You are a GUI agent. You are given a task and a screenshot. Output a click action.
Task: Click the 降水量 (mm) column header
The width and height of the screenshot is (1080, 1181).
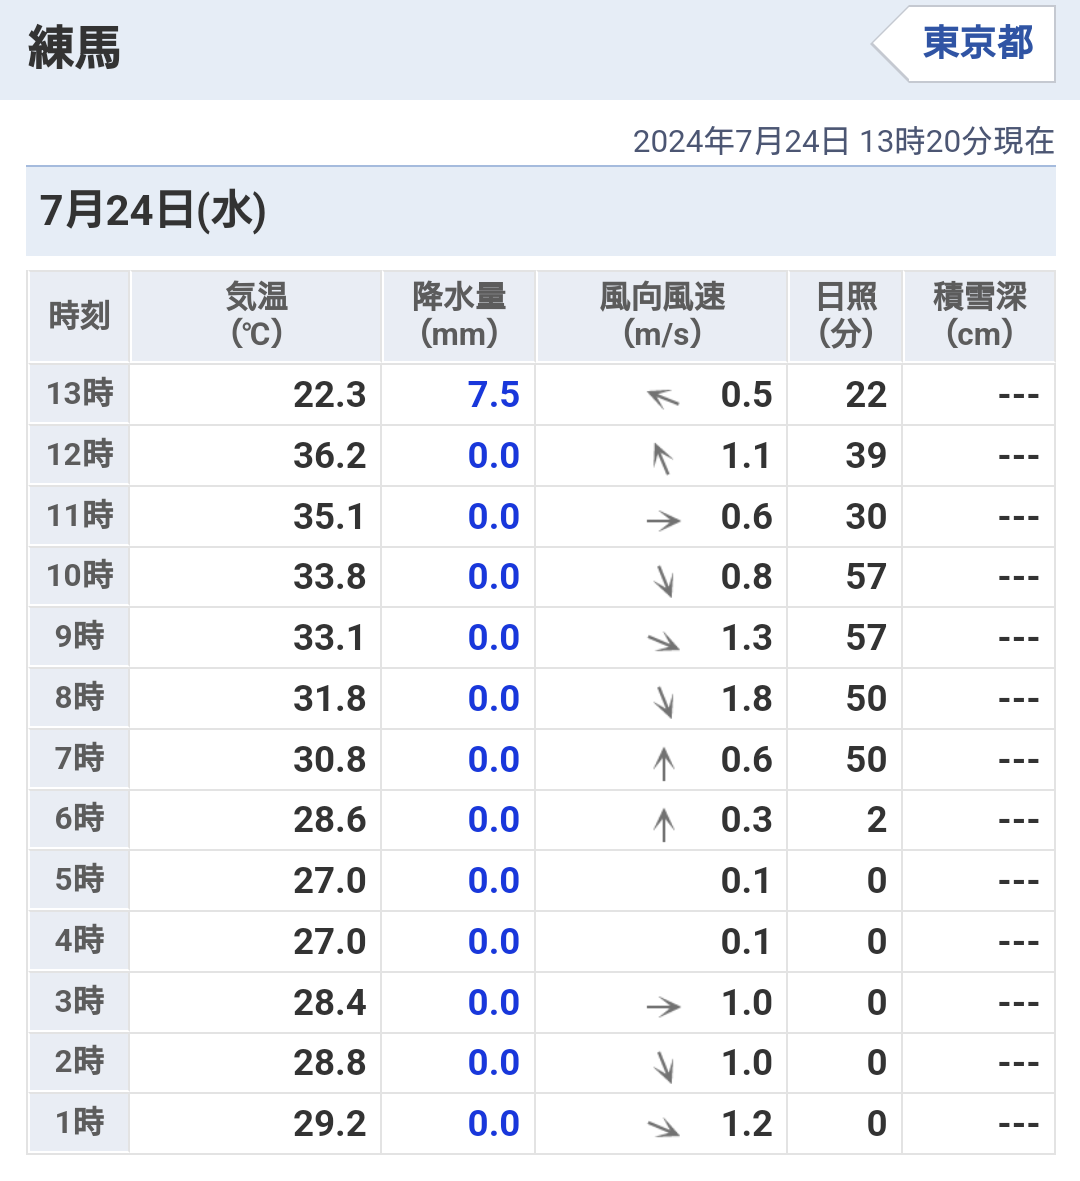[x=459, y=316]
